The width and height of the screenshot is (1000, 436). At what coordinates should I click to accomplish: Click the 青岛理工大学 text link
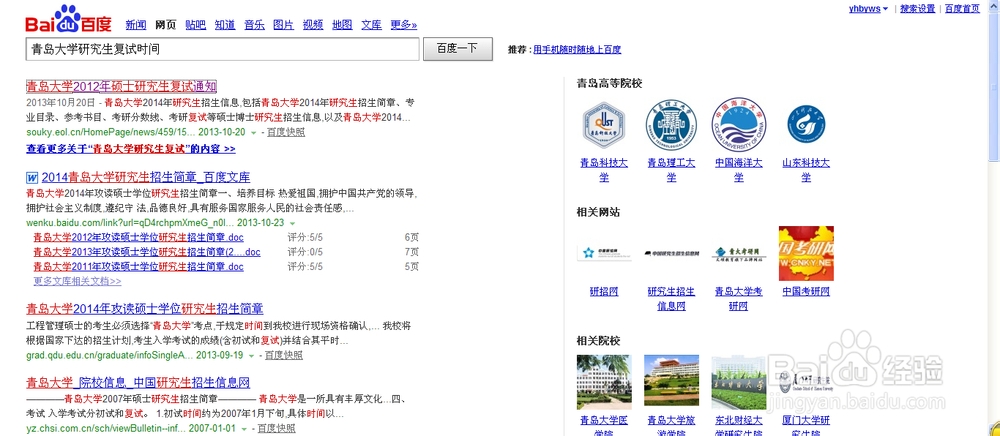(x=671, y=170)
